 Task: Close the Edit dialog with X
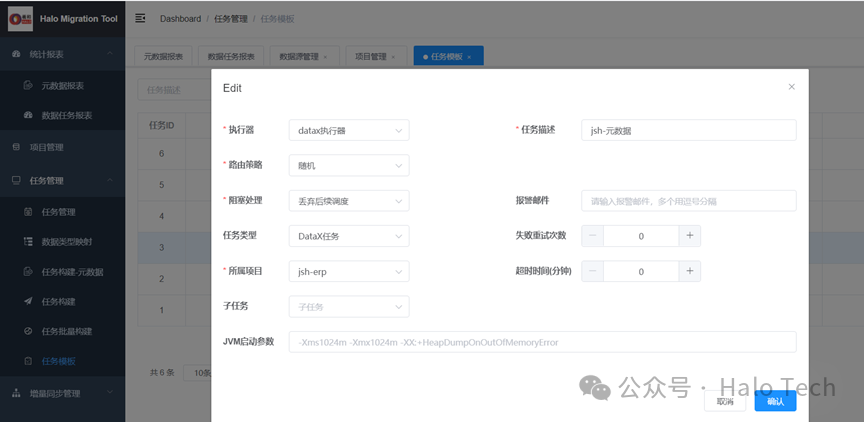791,86
